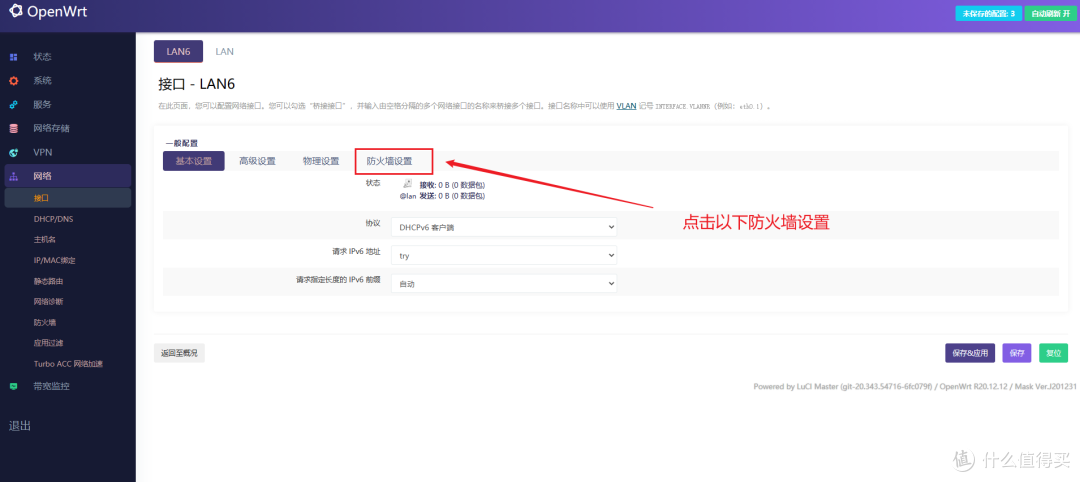
Task: Open the 主机名 page
Action: [44, 240]
